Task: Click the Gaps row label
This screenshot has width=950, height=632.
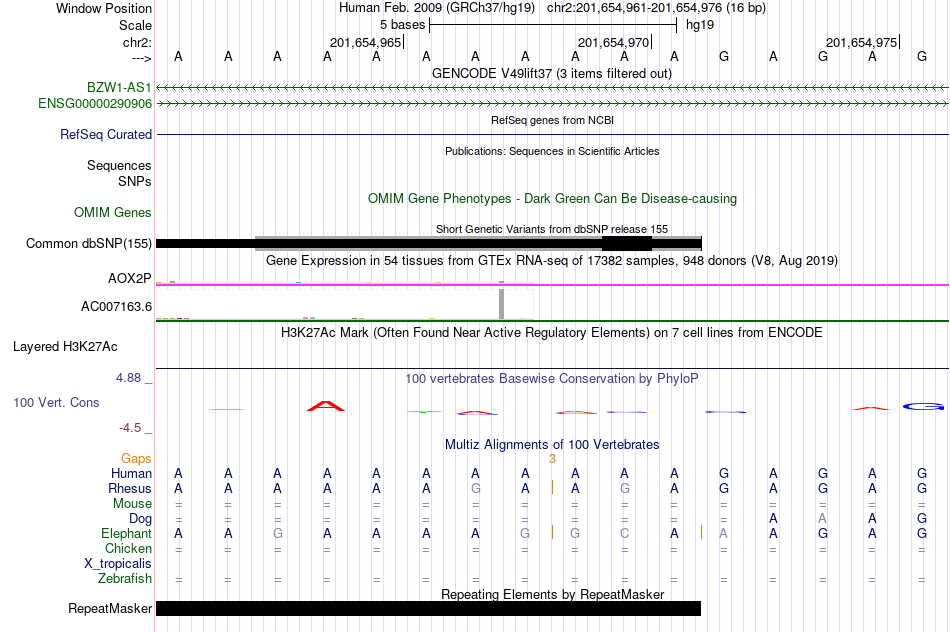Action: click(136, 459)
